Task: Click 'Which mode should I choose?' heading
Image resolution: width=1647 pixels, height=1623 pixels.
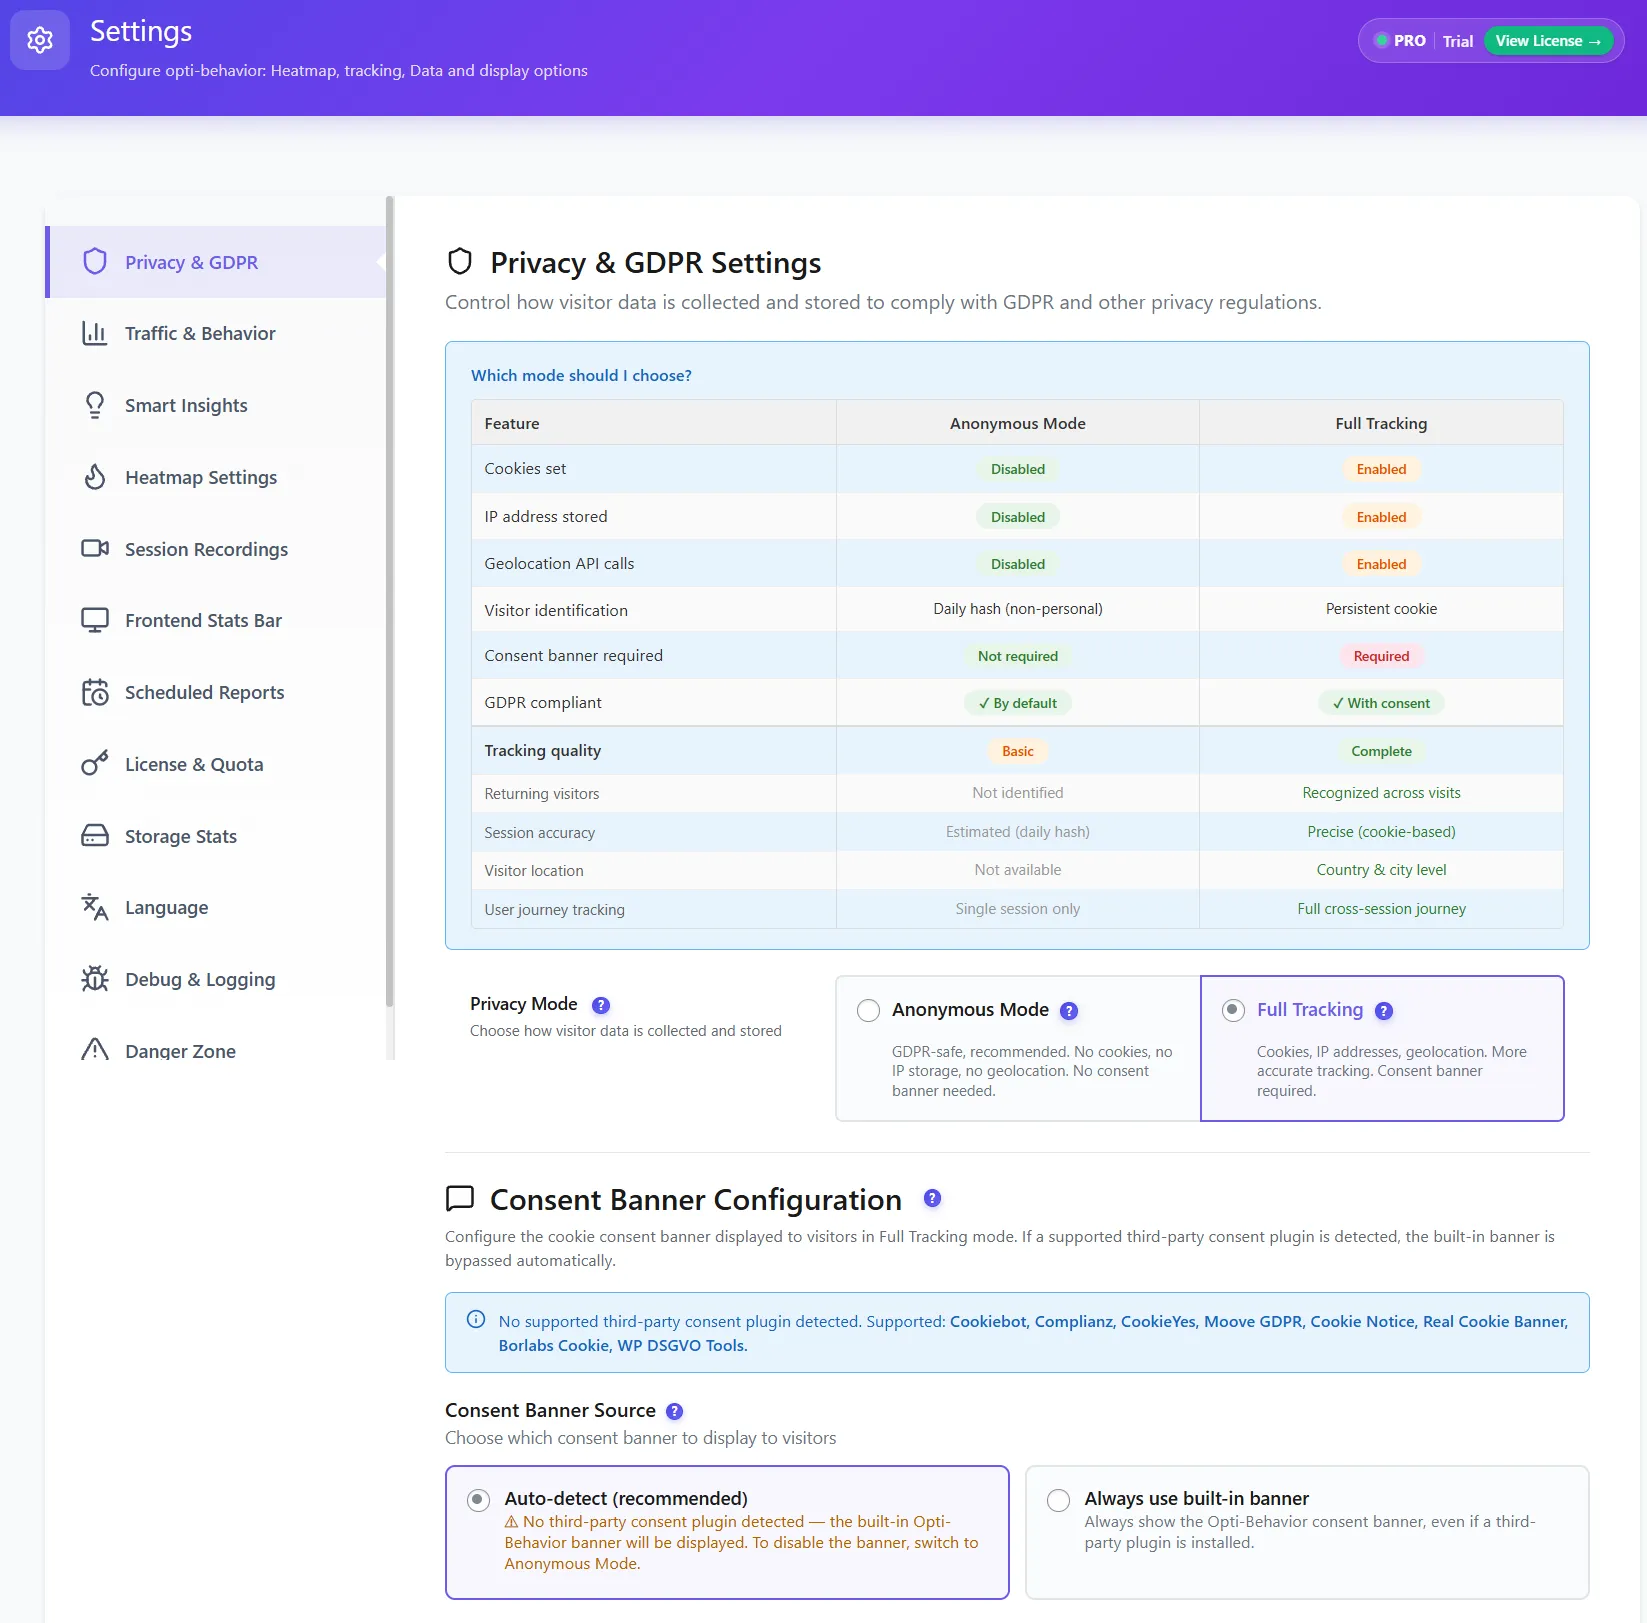Action: (581, 375)
